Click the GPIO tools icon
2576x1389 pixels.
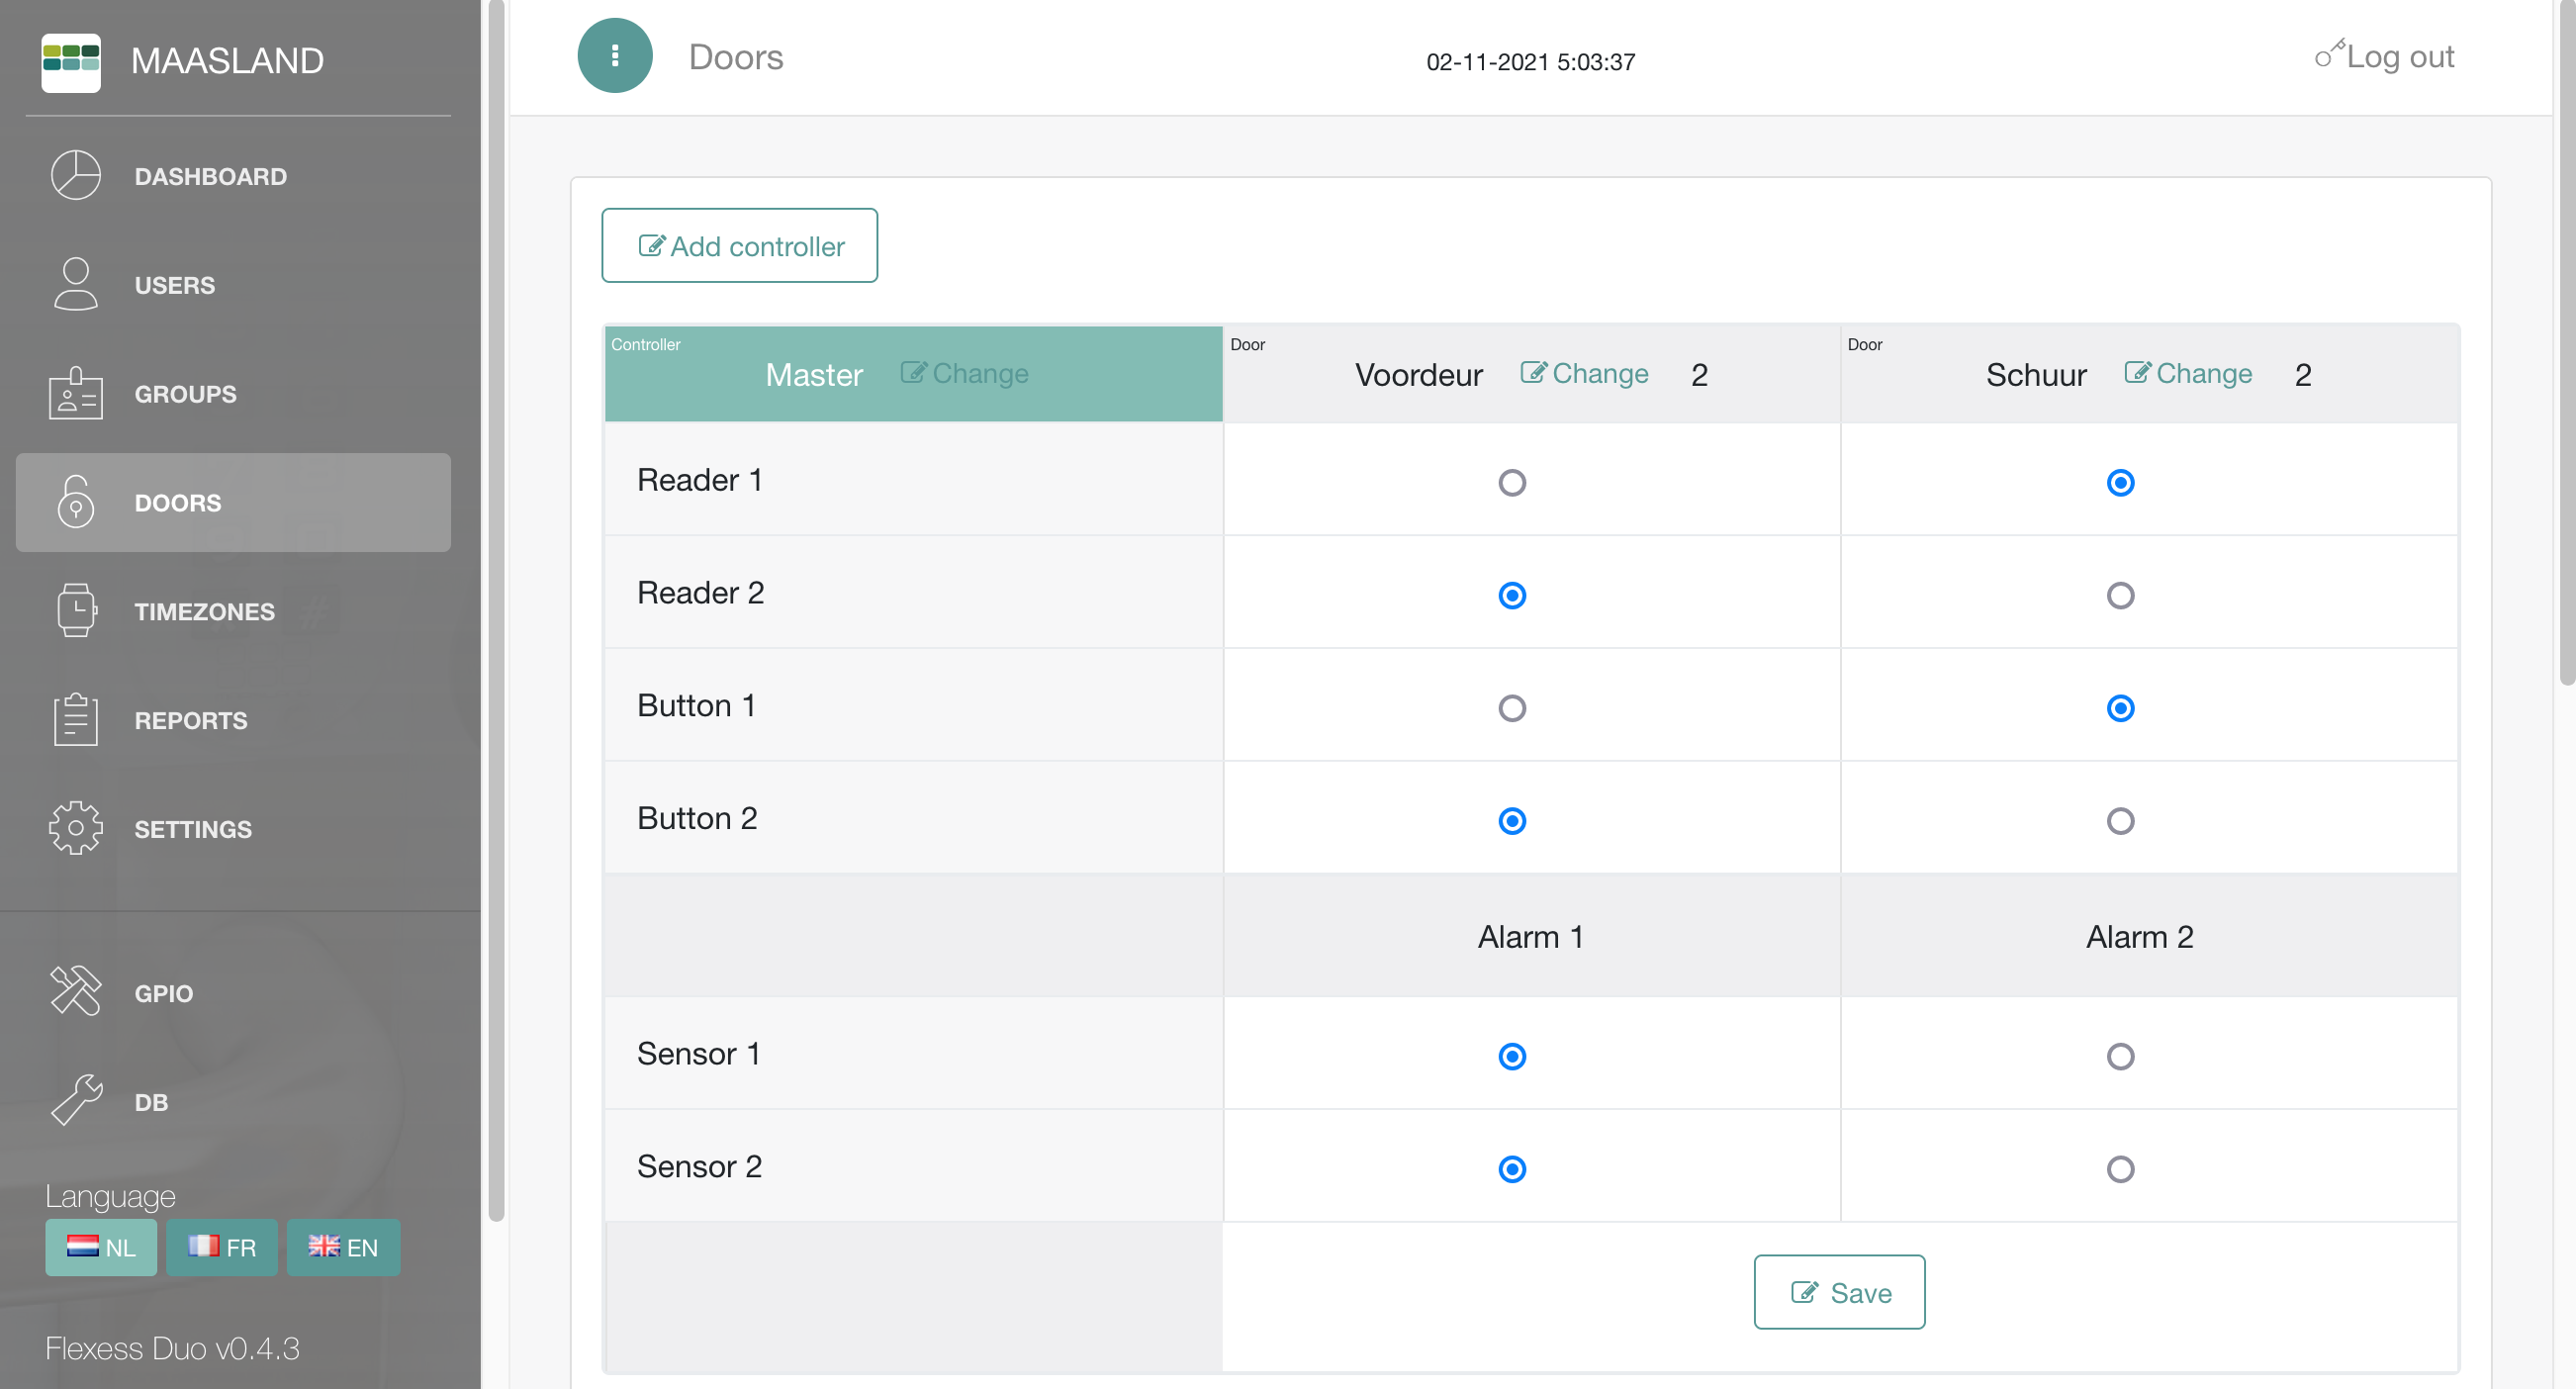pyautogui.click(x=76, y=992)
